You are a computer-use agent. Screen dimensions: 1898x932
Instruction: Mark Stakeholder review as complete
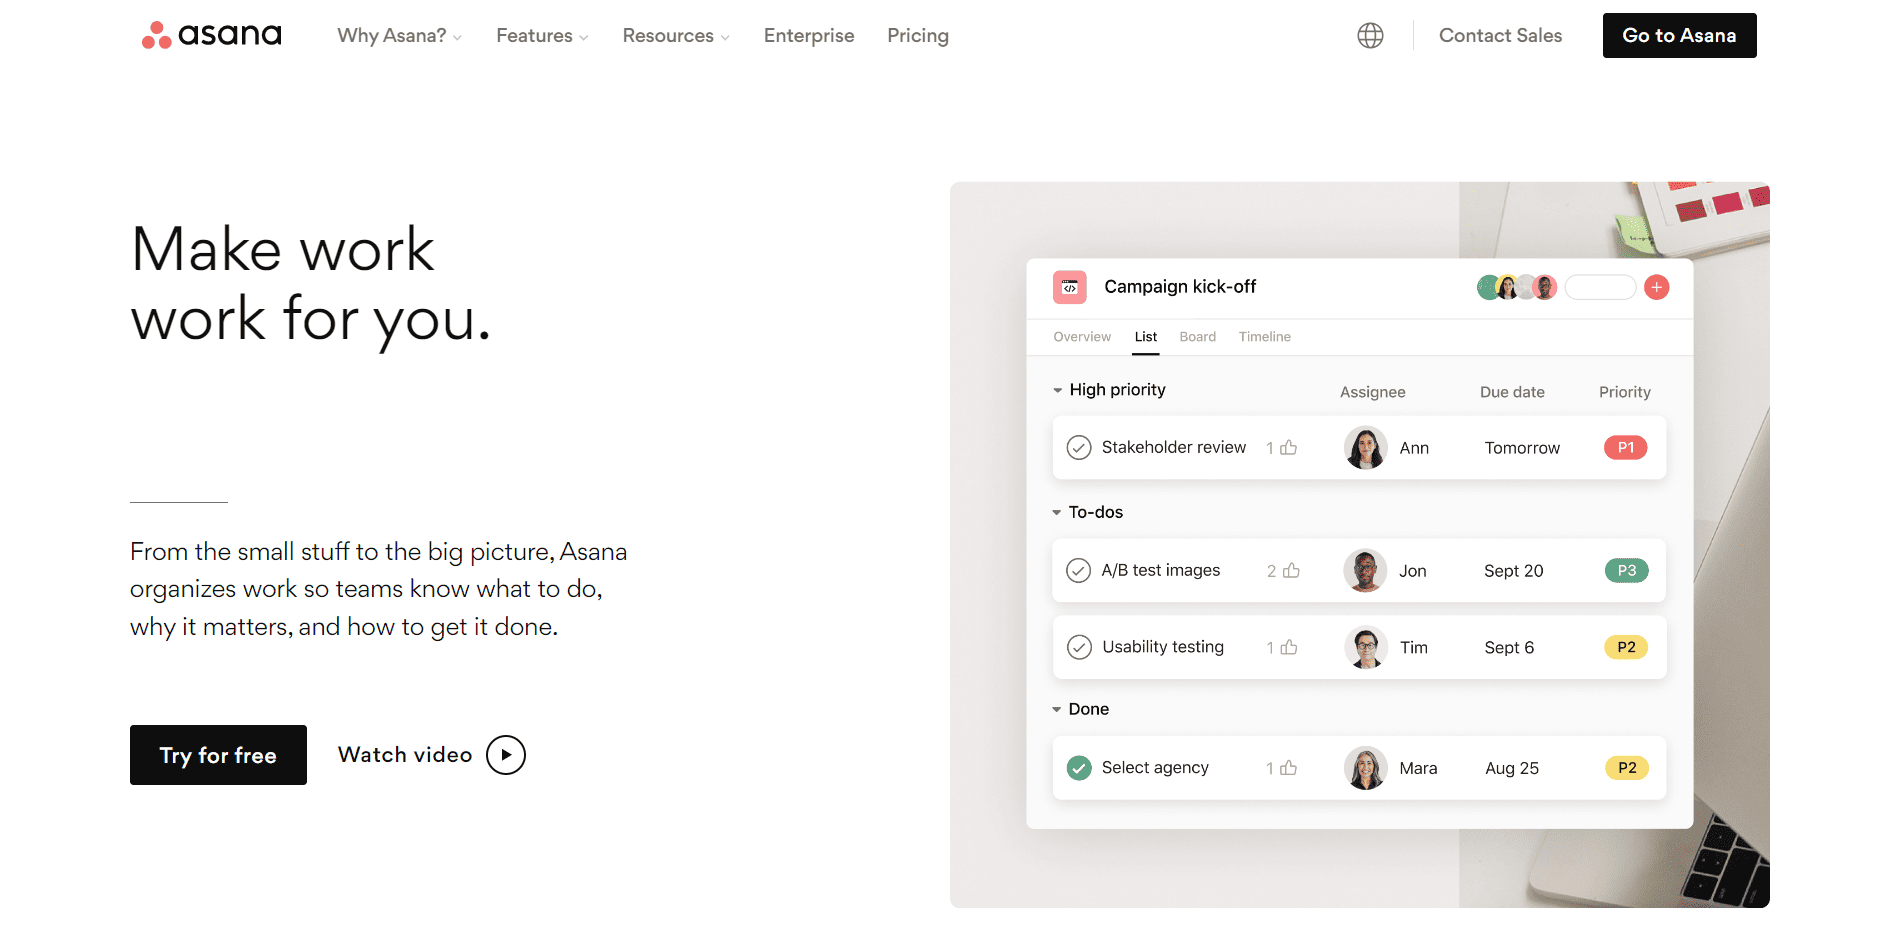point(1078,447)
